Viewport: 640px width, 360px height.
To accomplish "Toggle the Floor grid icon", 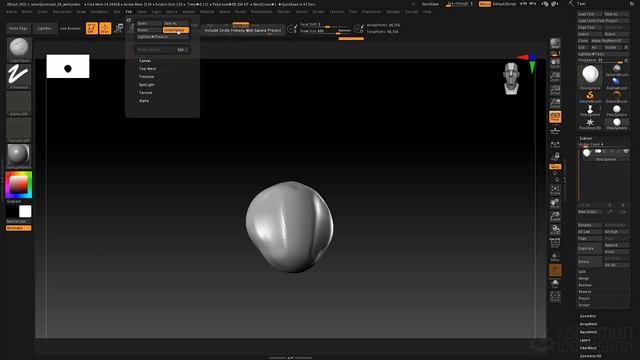I will [x=555, y=130].
